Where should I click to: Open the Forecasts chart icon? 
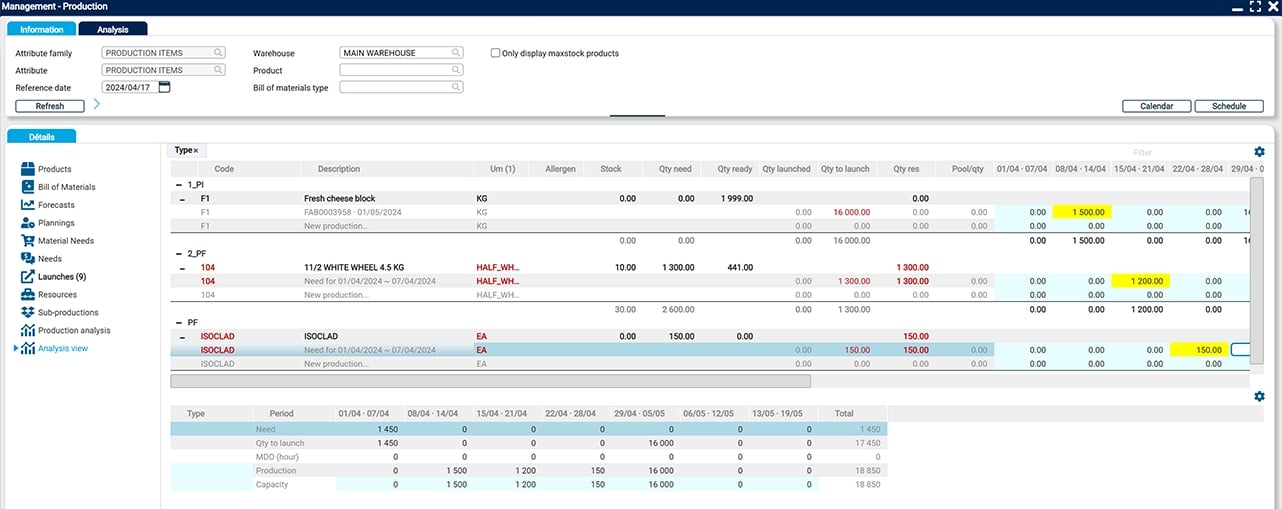click(28, 205)
